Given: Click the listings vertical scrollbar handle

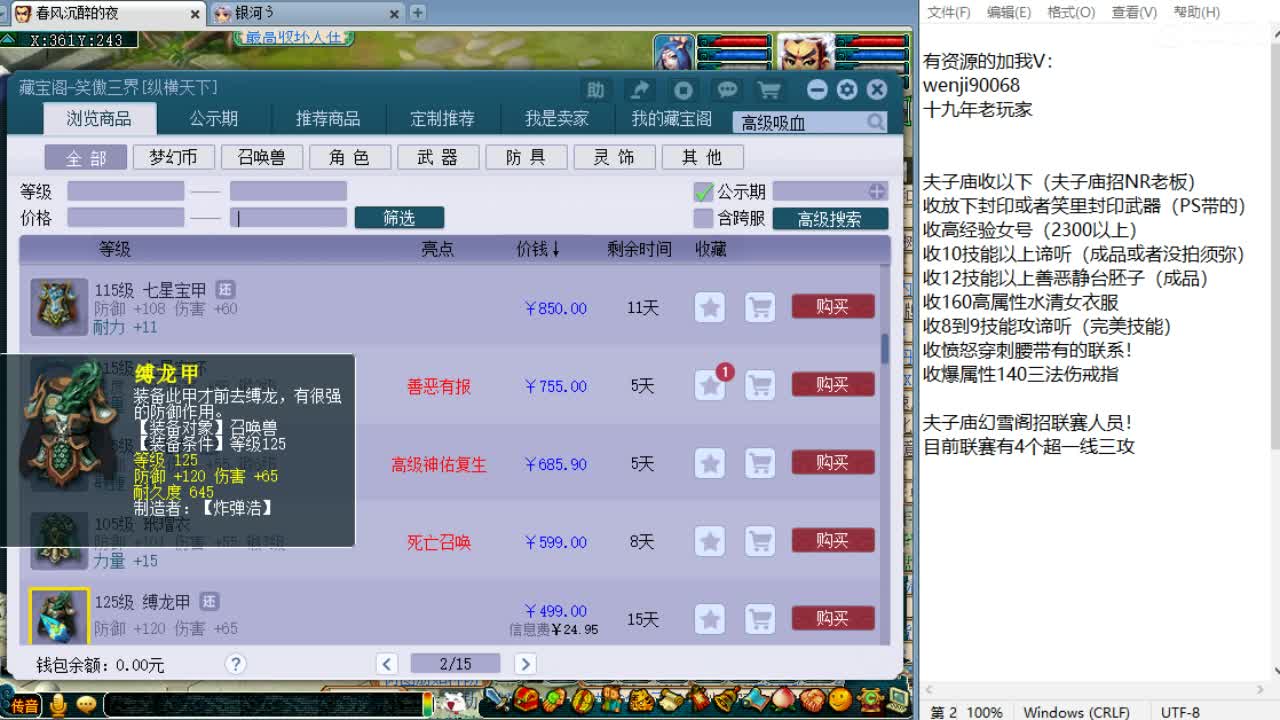Looking at the screenshot, I should pyautogui.click(x=885, y=349).
